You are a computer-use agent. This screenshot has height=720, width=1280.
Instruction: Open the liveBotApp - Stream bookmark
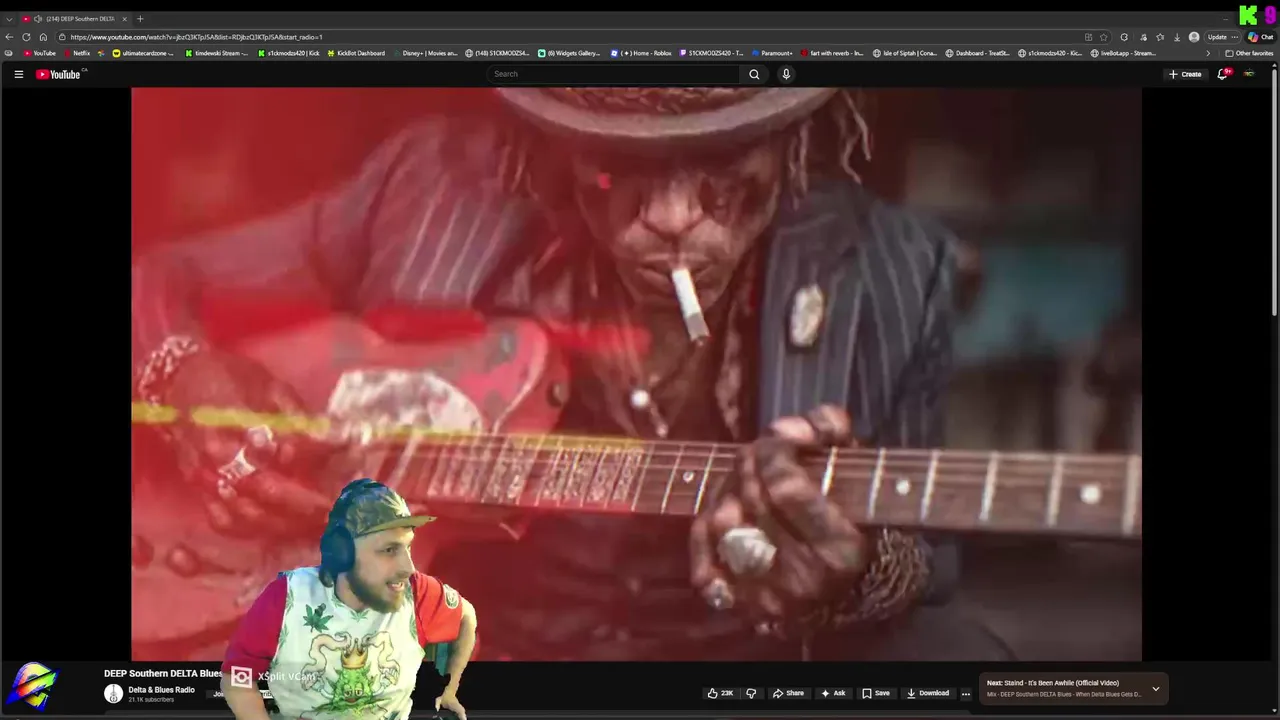coord(1123,53)
